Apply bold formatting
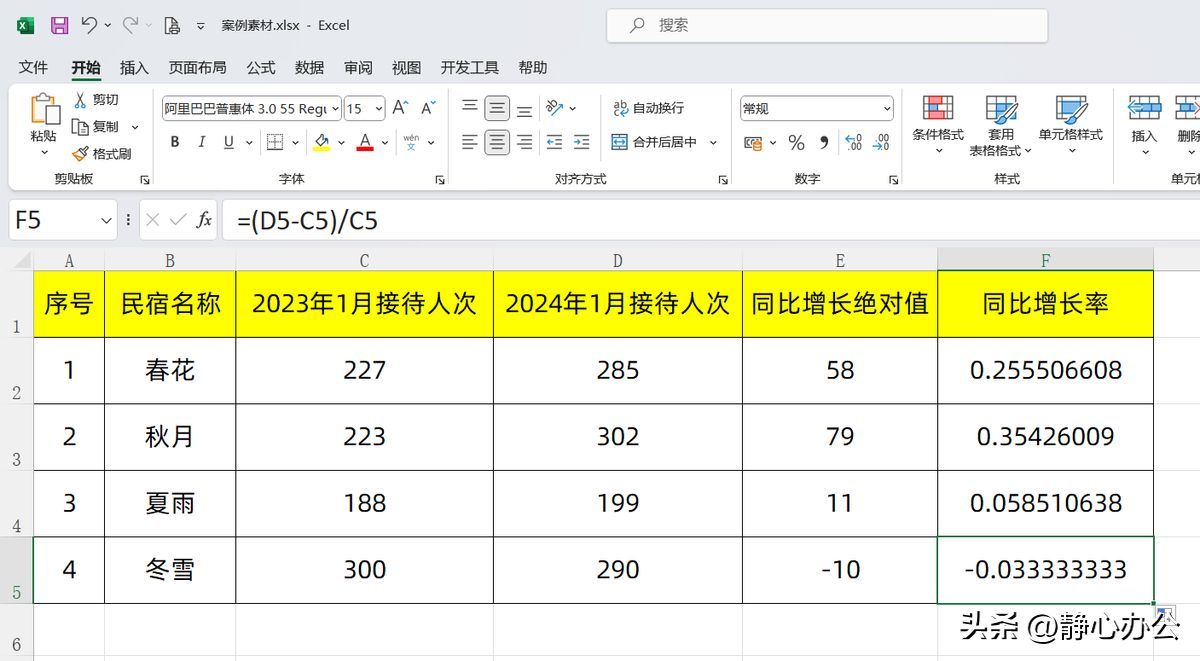This screenshot has height=661, width=1200. [175, 142]
